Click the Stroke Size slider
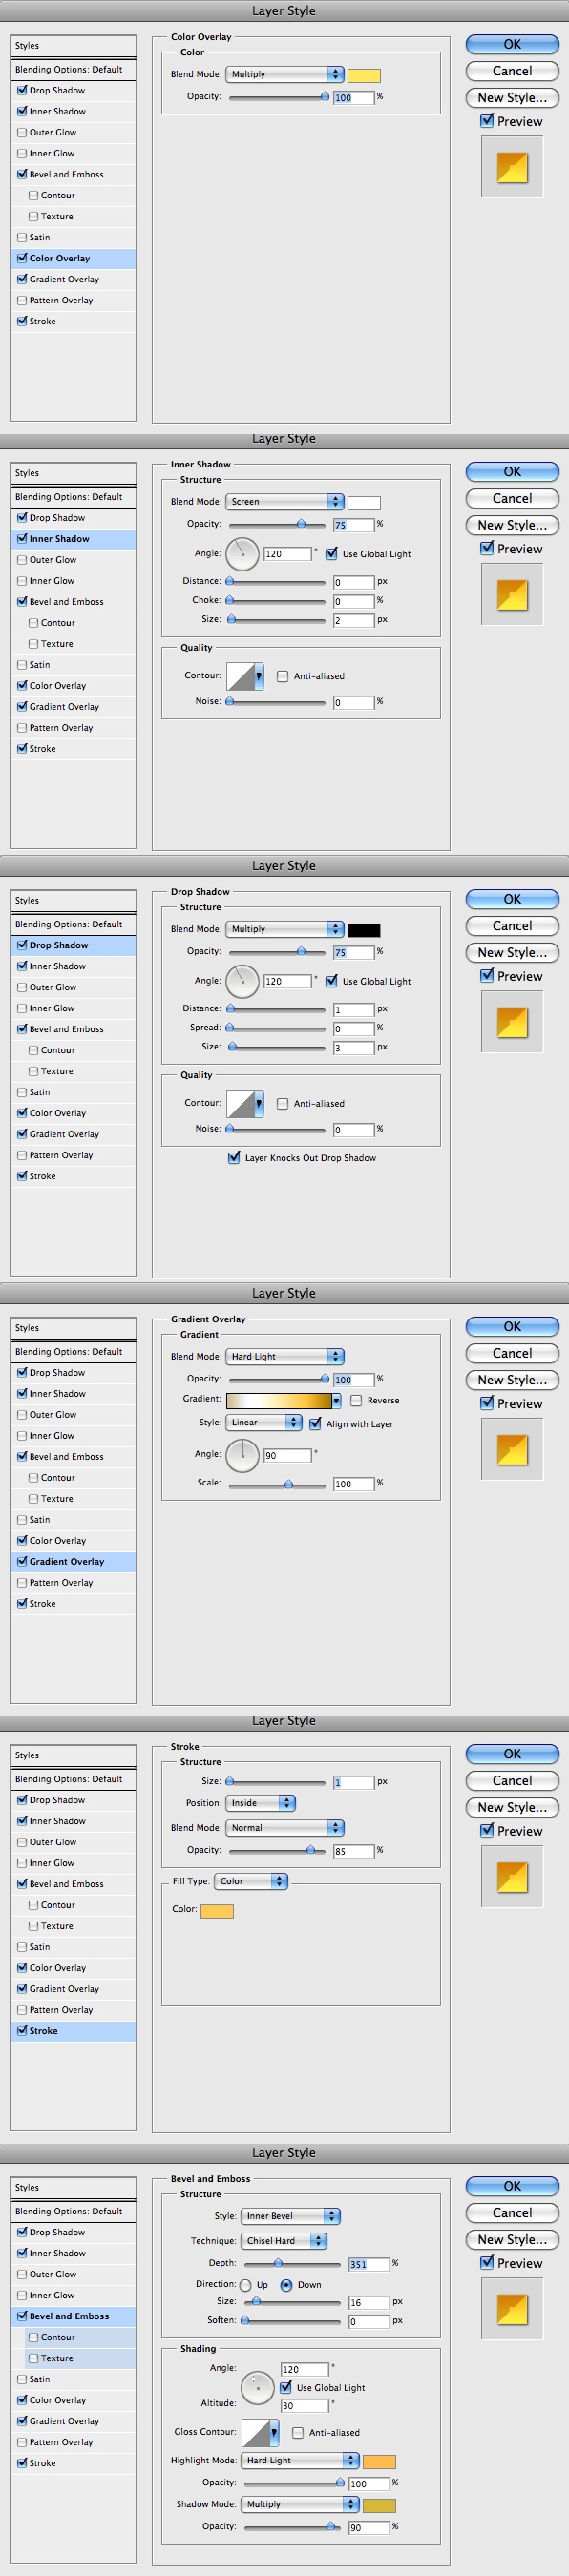 (278, 1781)
